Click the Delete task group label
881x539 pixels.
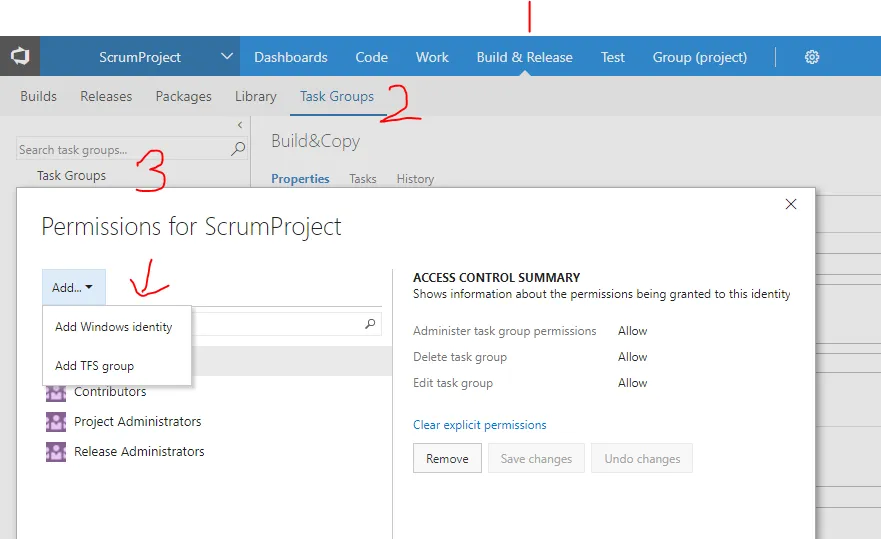coord(460,357)
